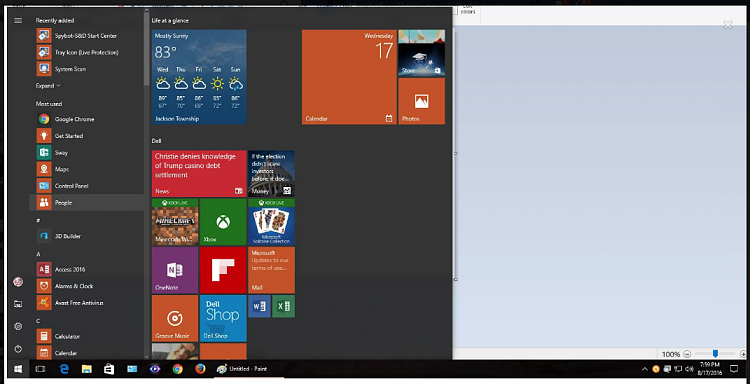
Task: Open Settings gear in the Start rail
Action: click(18, 326)
